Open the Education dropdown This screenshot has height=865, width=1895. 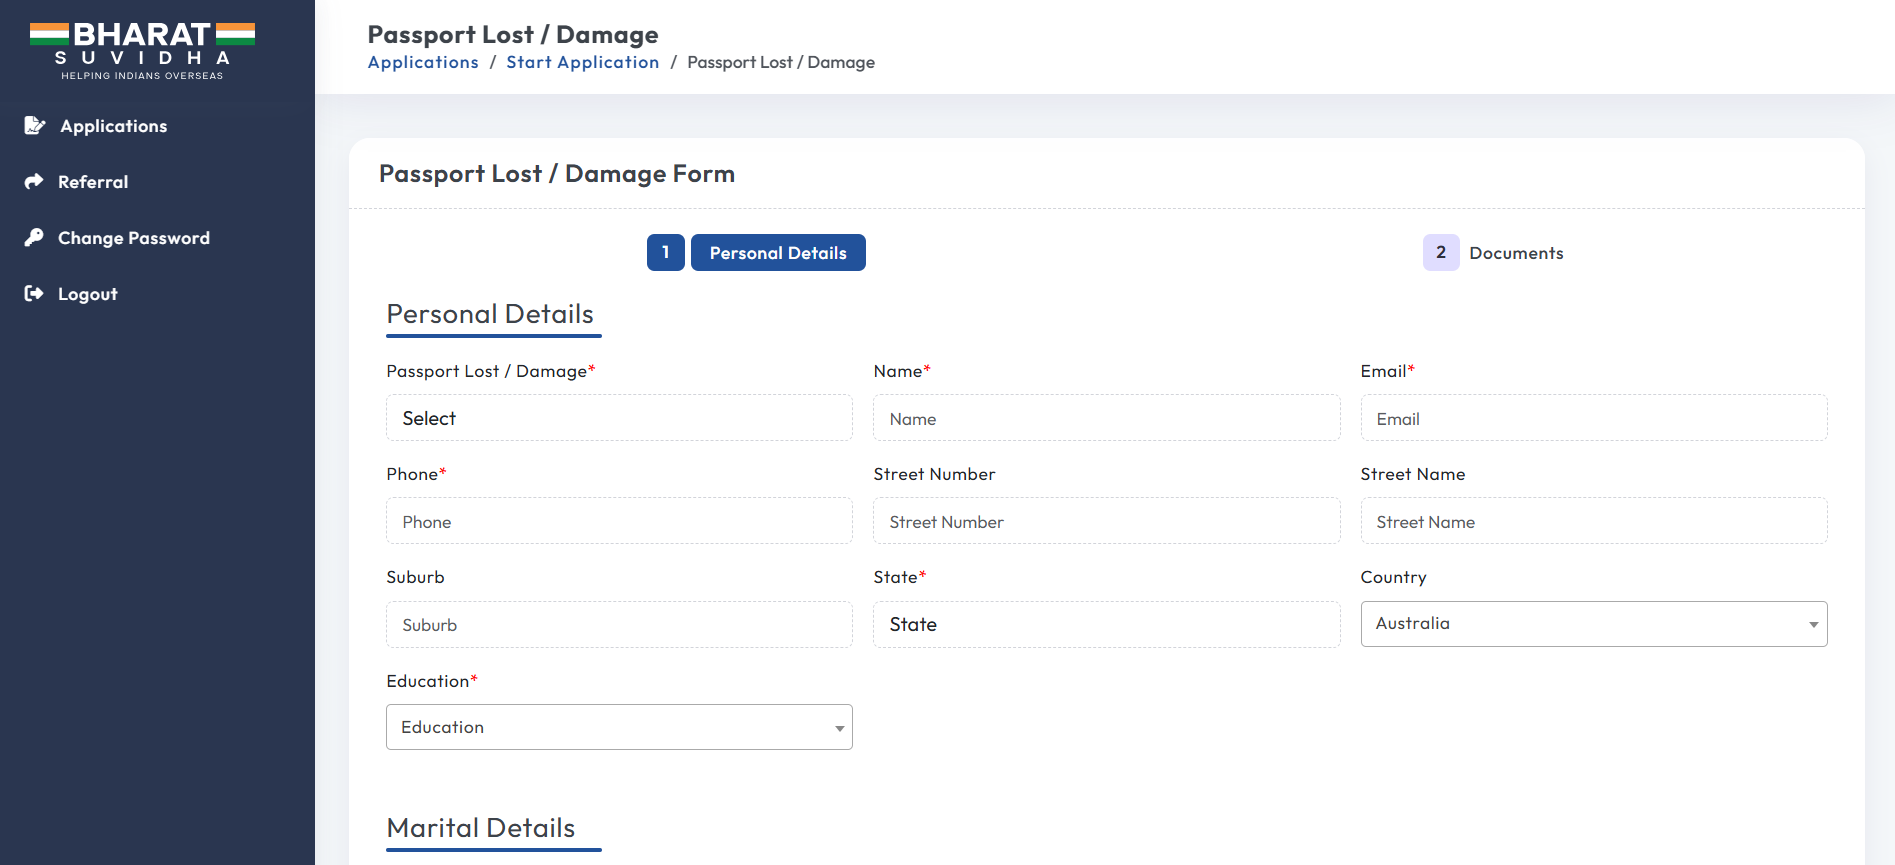619,727
